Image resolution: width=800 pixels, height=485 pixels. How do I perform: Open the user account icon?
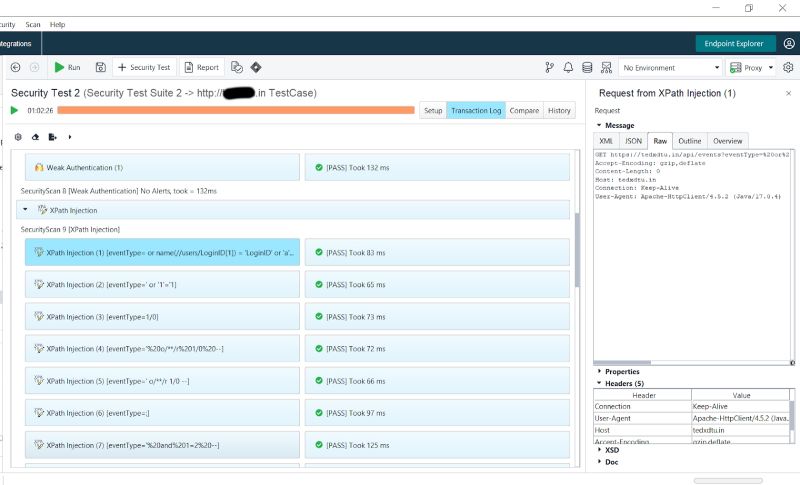789,43
